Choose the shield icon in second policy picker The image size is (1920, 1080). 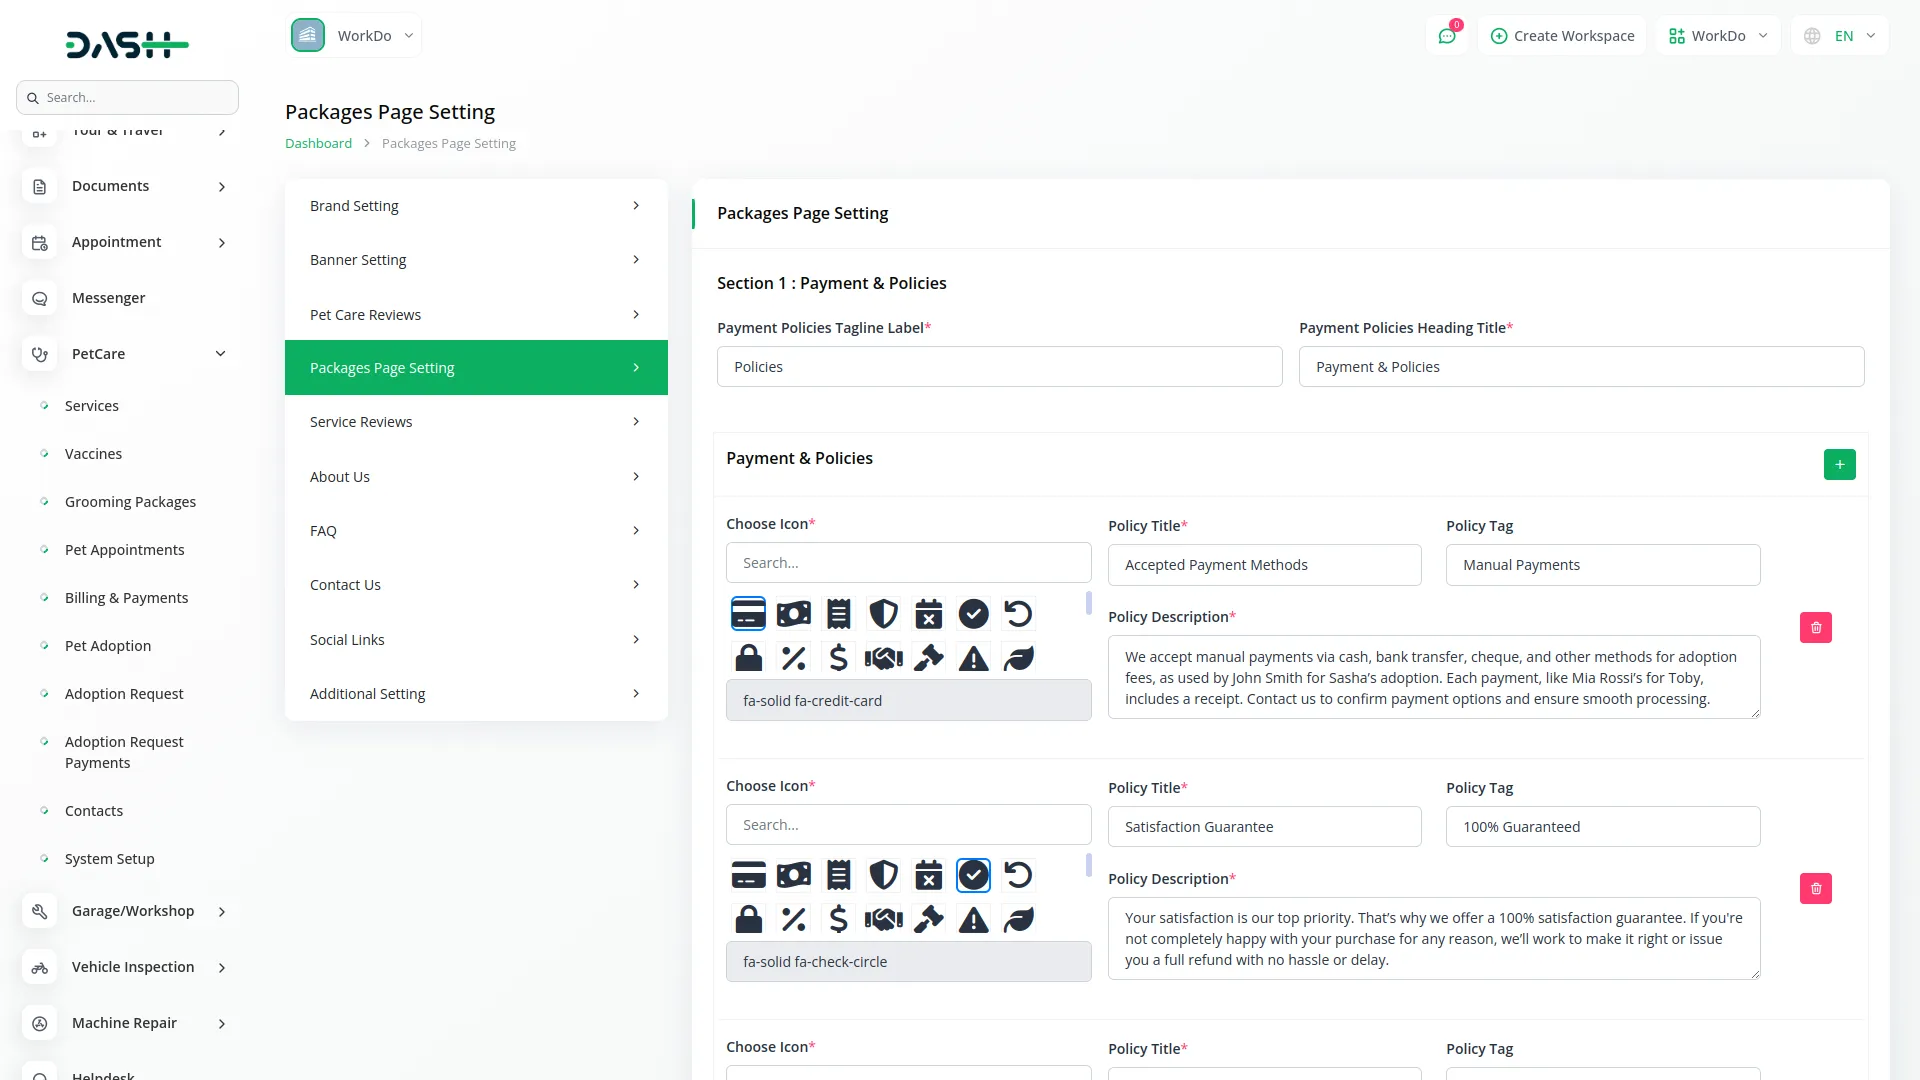(883, 875)
